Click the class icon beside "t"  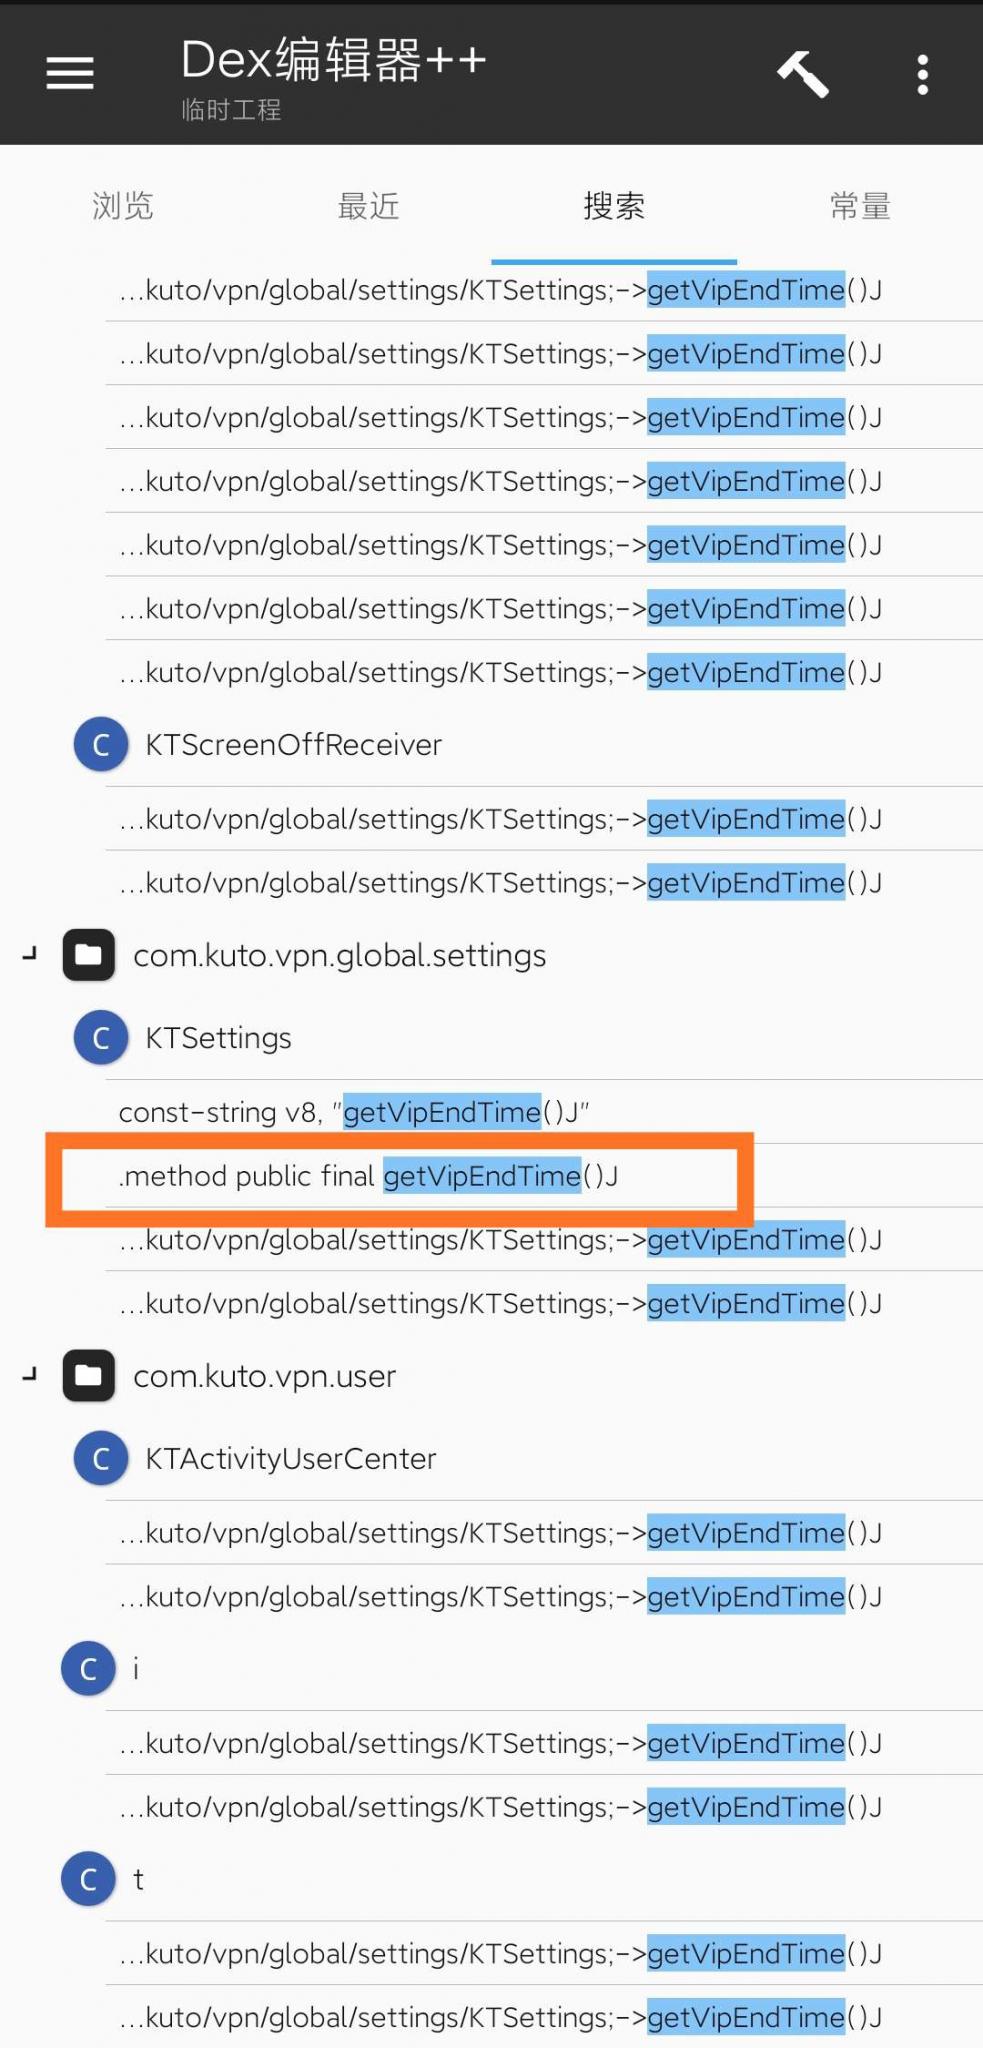click(x=89, y=1880)
